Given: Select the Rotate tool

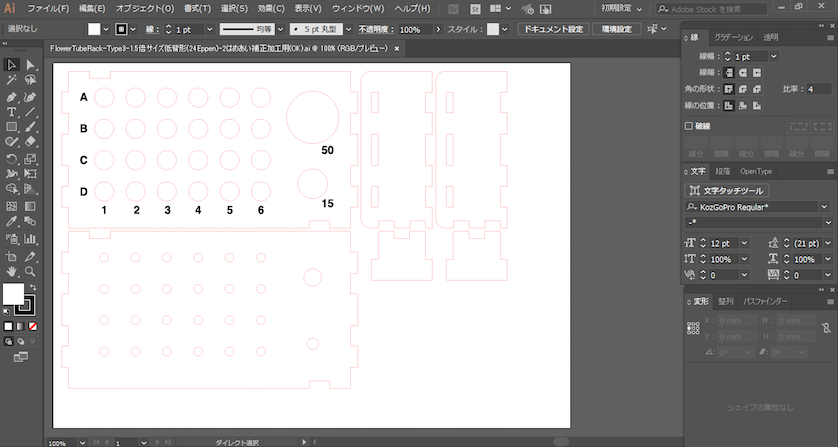Looking at the screenshot, I should pos(11,159).
